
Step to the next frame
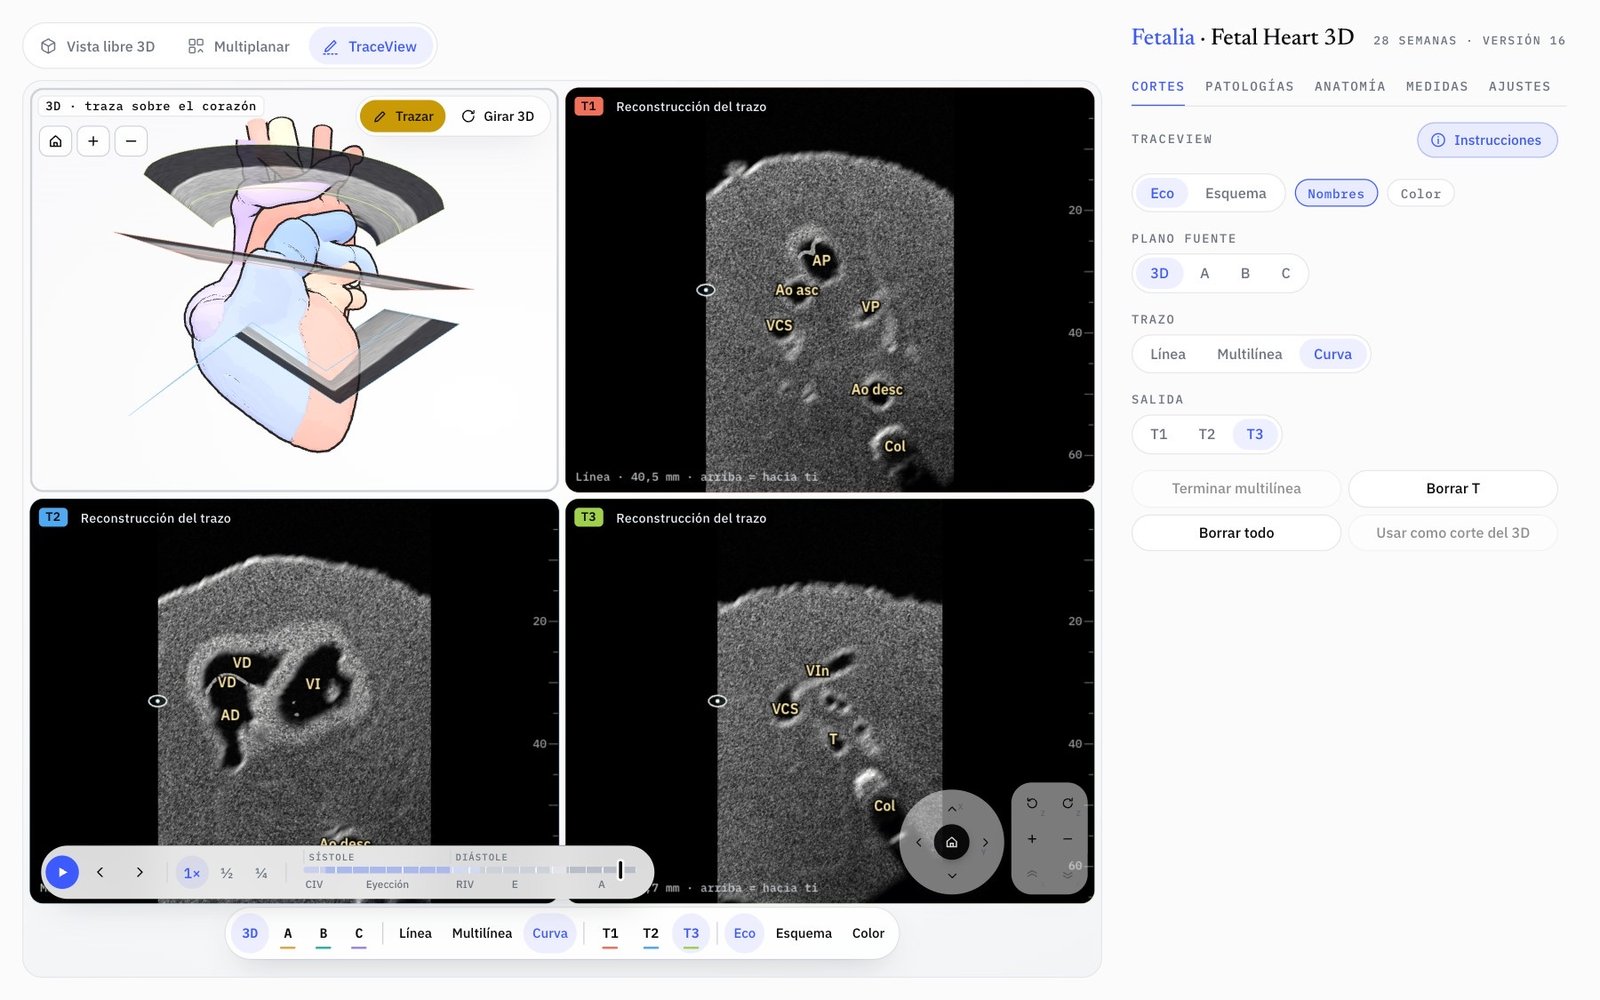point(139,872)
